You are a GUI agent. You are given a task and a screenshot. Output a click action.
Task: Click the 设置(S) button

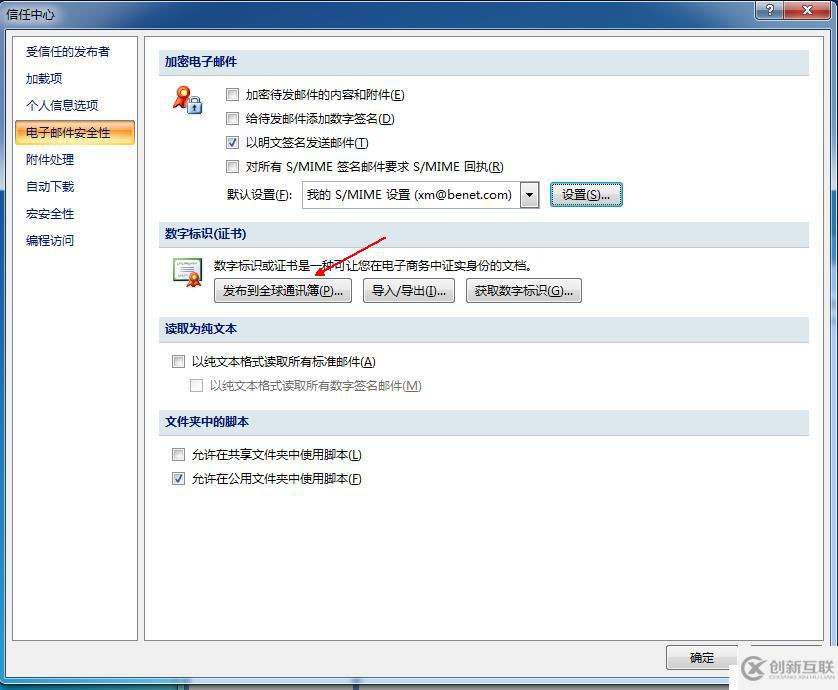586,193
